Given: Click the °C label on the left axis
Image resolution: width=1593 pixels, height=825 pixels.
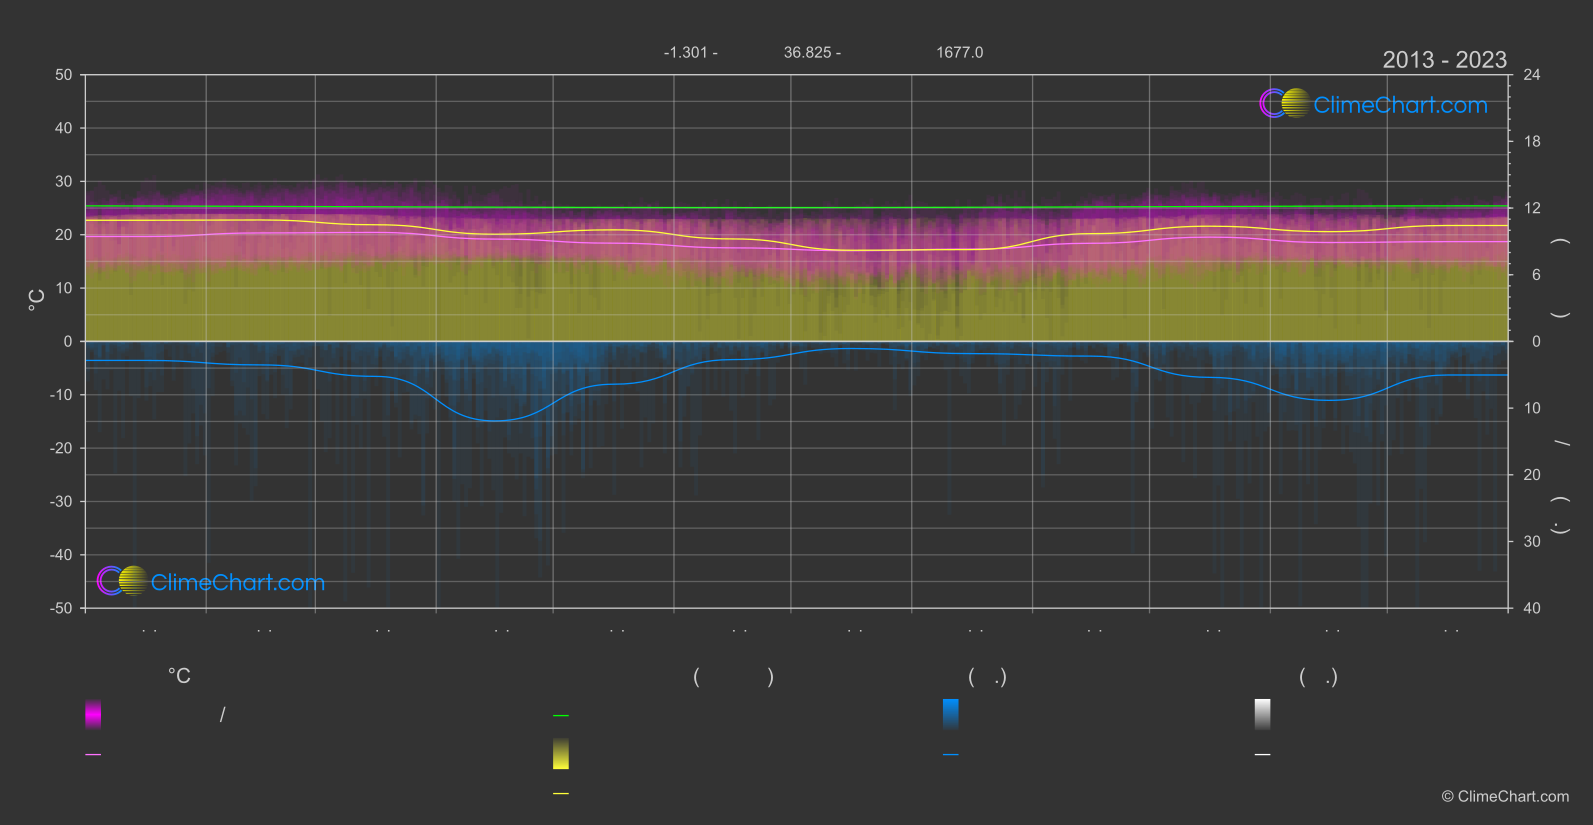Looking at the screenshot, I should pyautogui.click(x=36, y=300).
